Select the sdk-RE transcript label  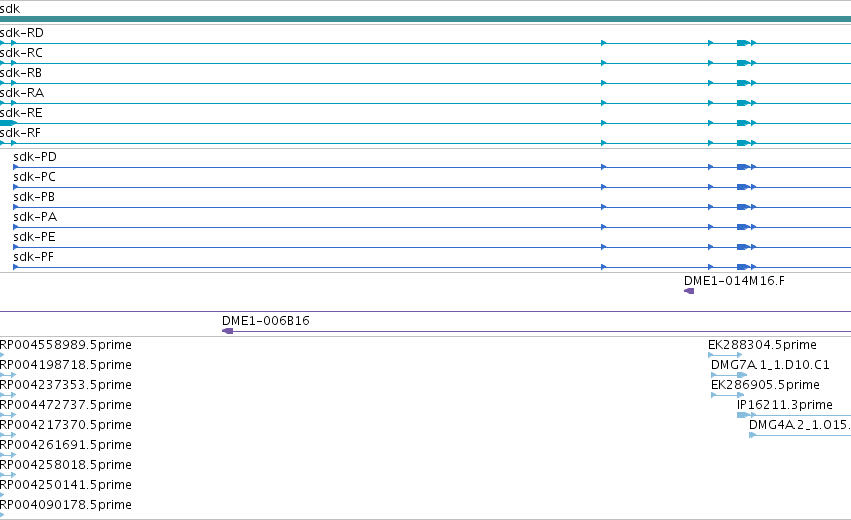point(21,113)
